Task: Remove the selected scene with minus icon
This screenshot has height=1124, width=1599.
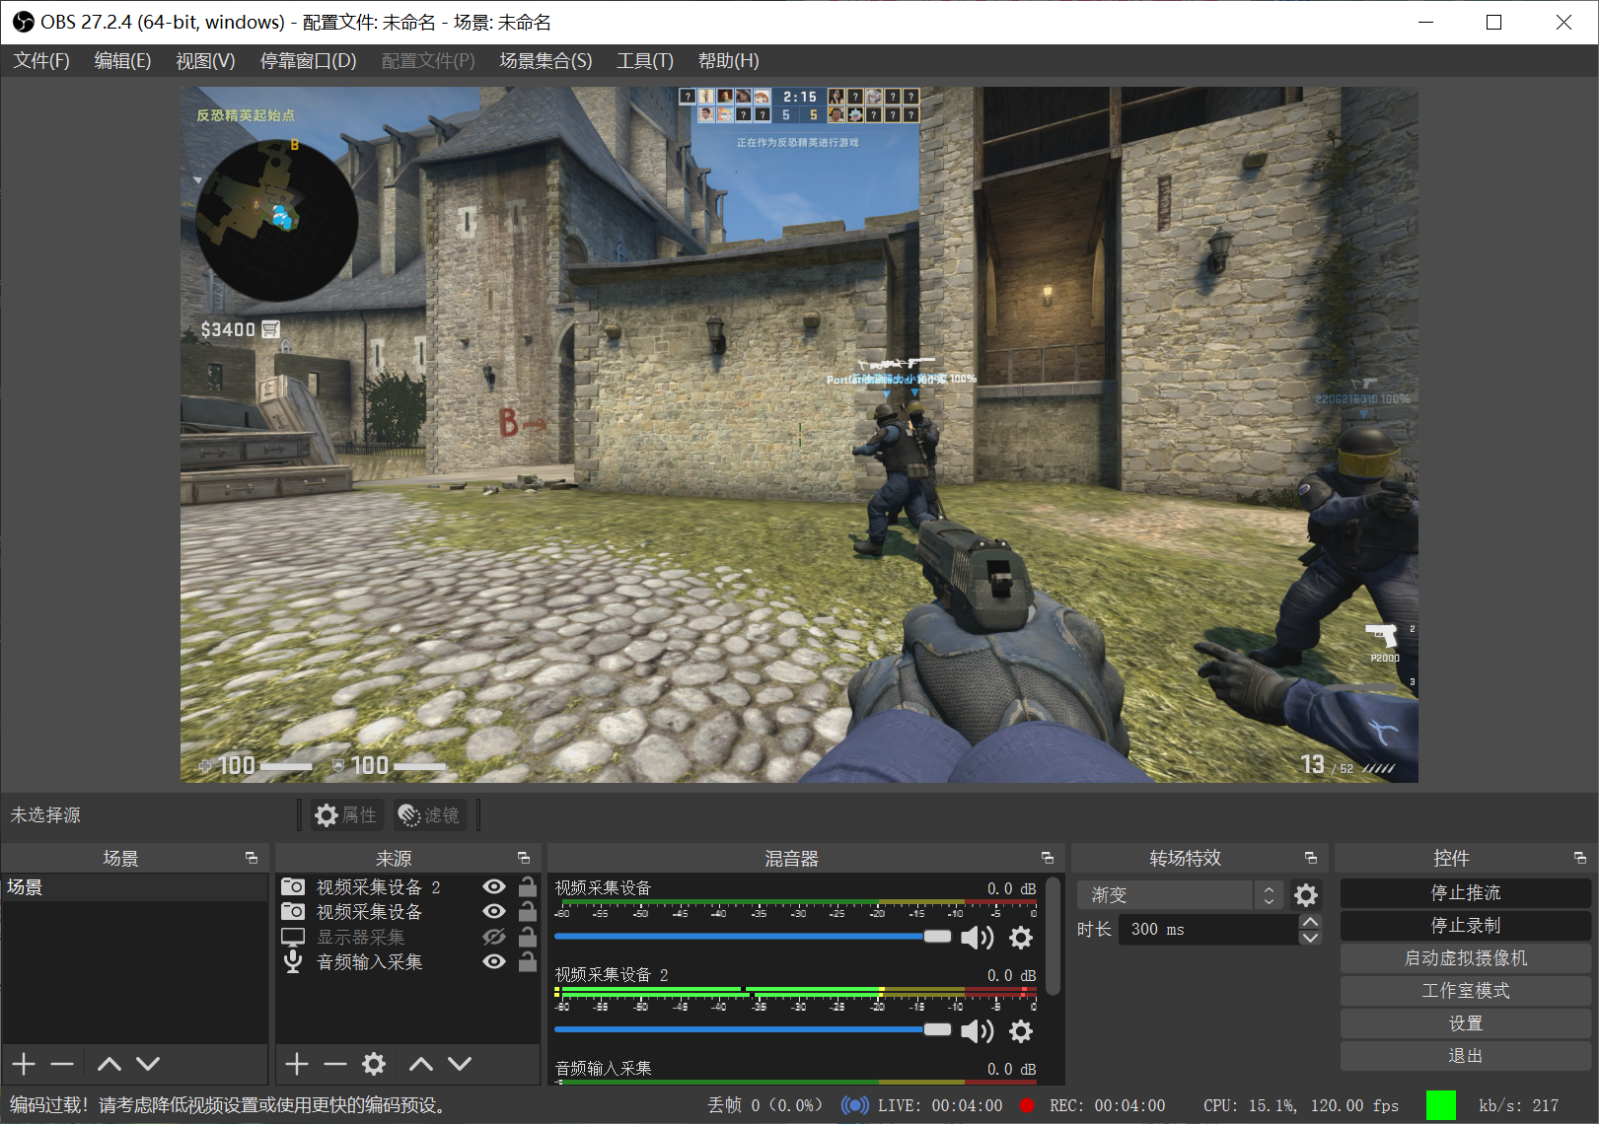Action: (x=62, y=1064)
